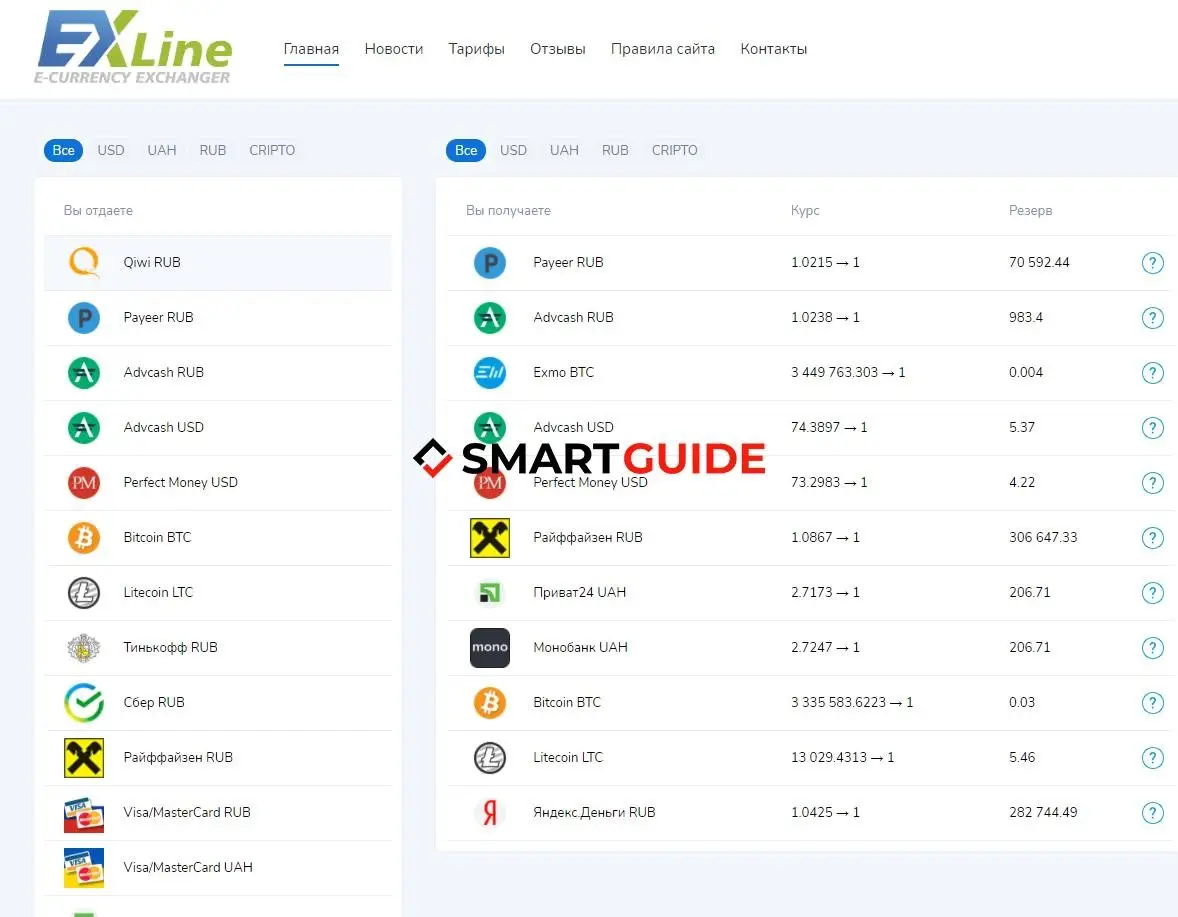The image size is (1178, 917).
Task: Select the Монобанк UAH mono icon
Action: (490, 647)
